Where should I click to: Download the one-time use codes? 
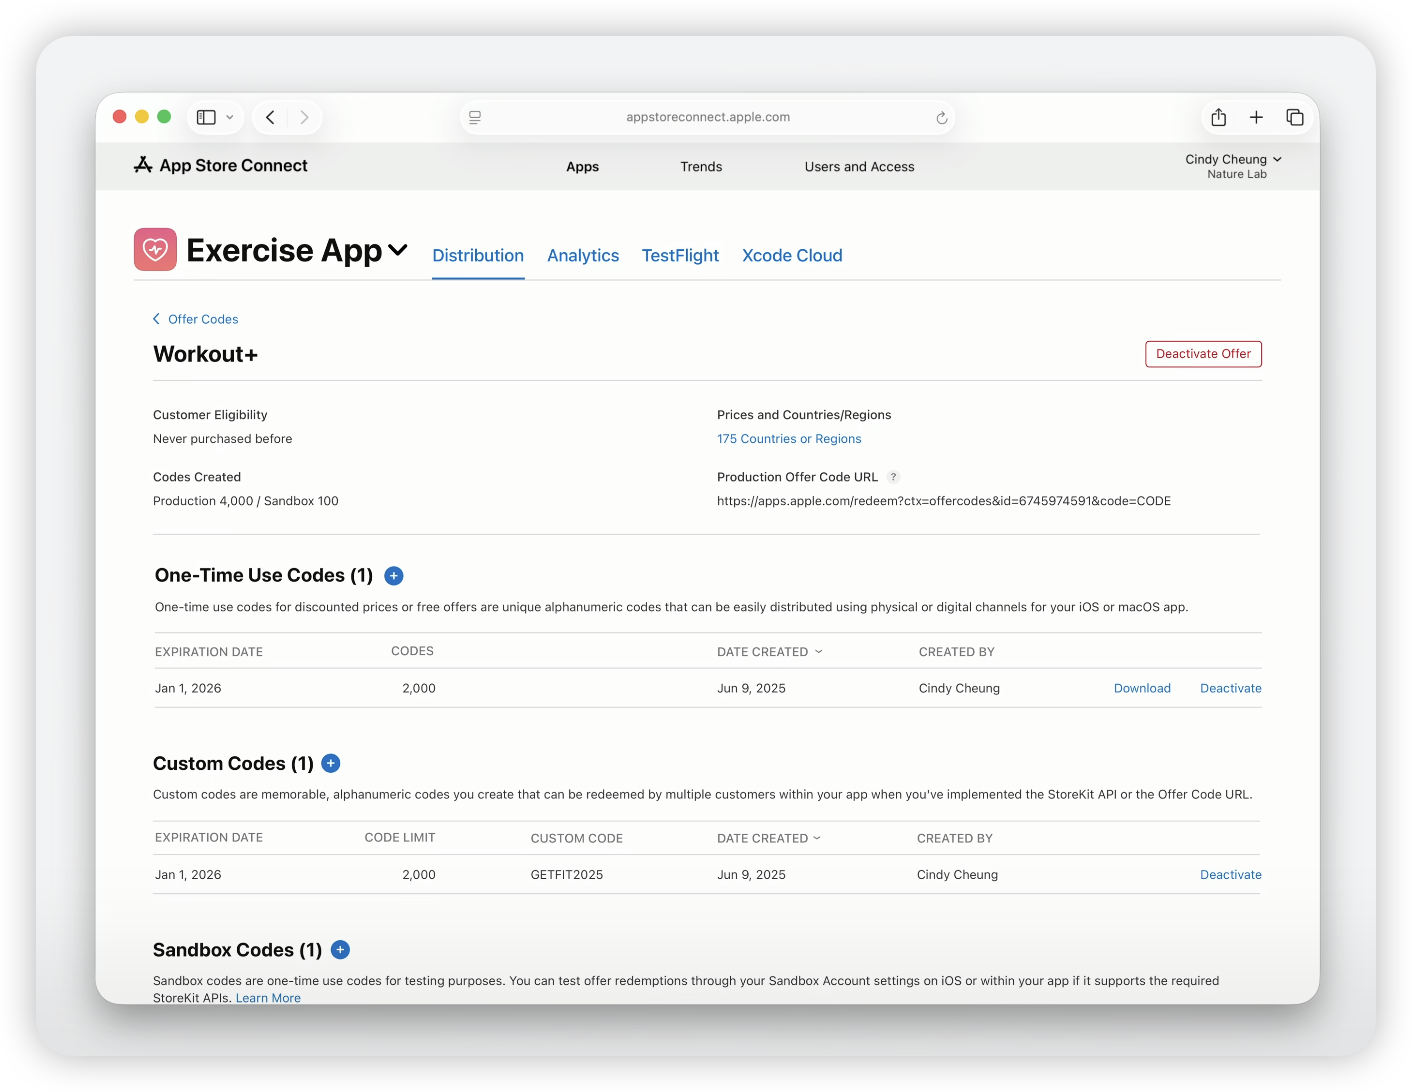coord(1142,688)
